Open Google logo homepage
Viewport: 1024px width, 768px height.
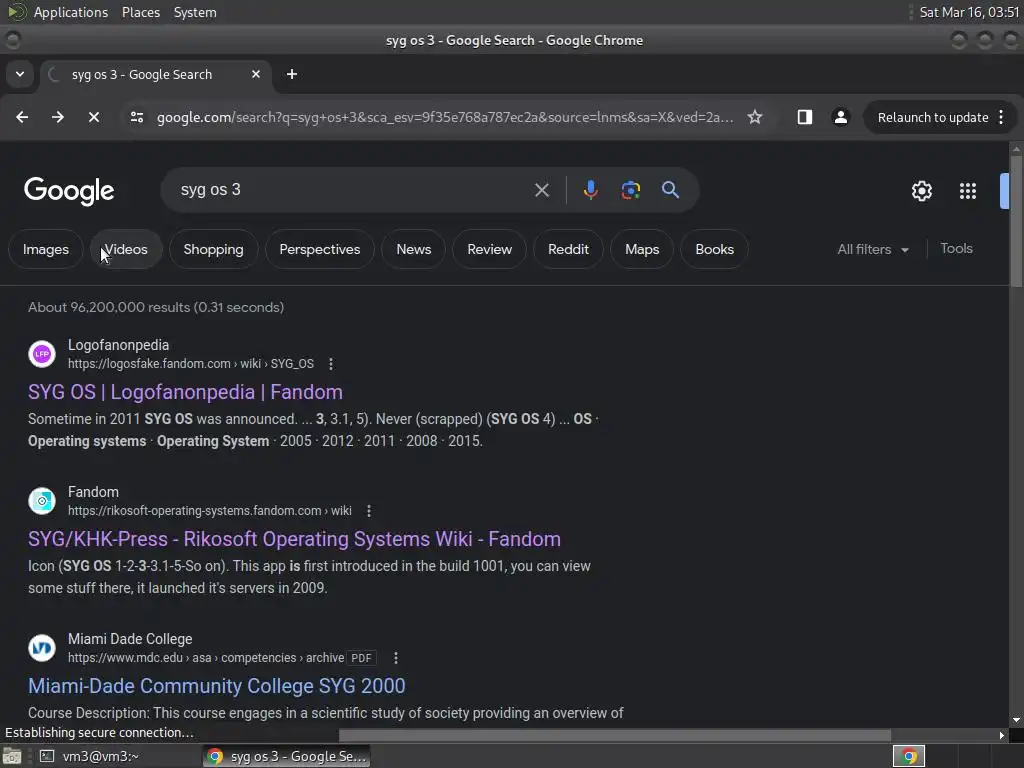tap(69, 191)
